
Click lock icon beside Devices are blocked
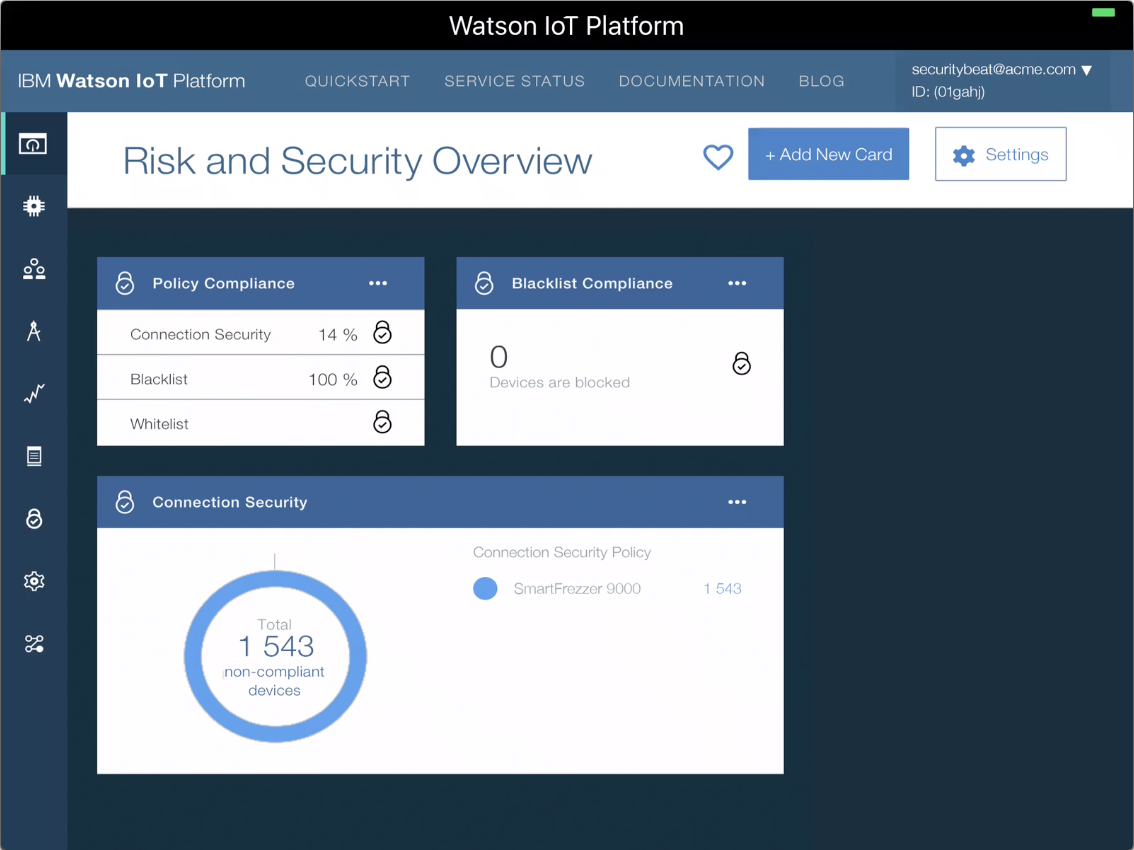741,363
